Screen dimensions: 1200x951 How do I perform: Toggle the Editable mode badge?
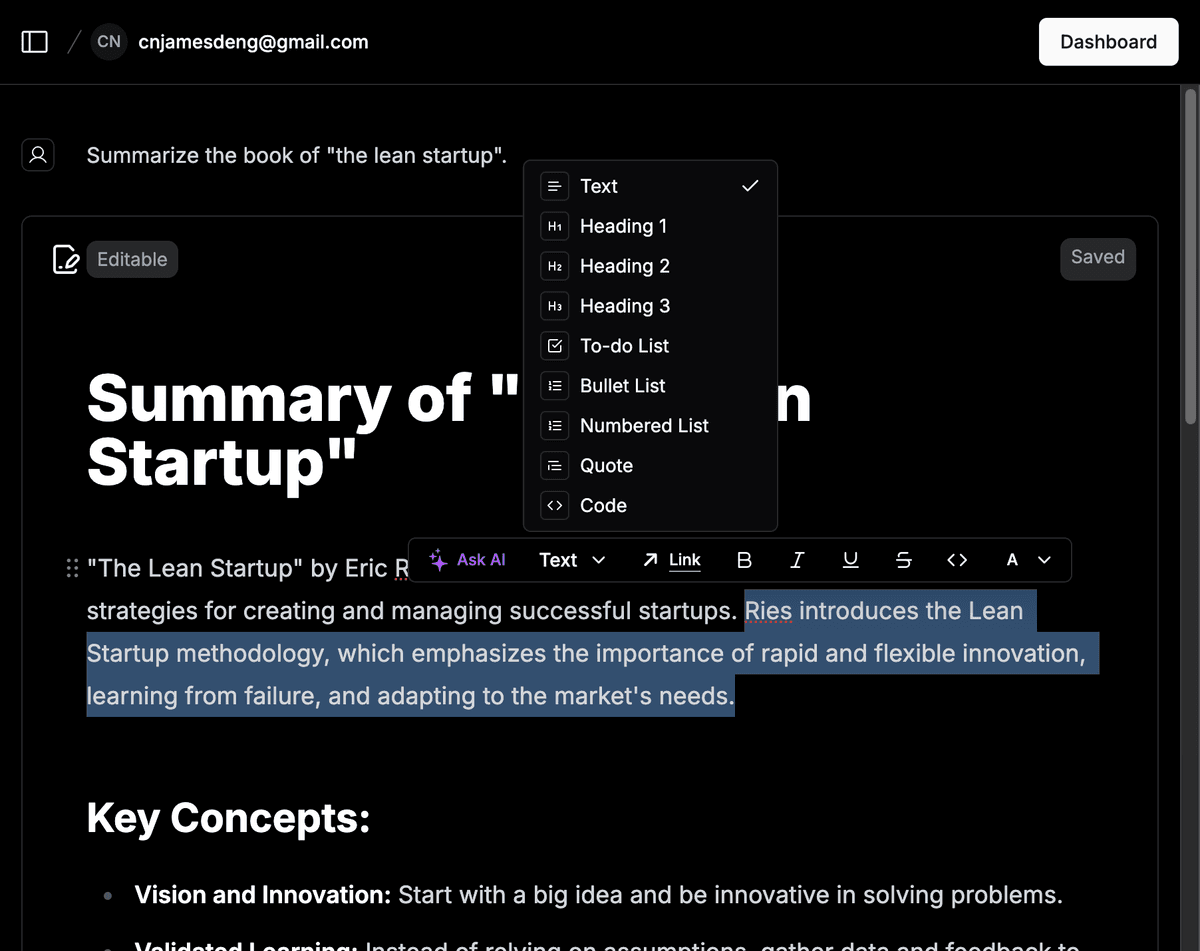[132, 259]
